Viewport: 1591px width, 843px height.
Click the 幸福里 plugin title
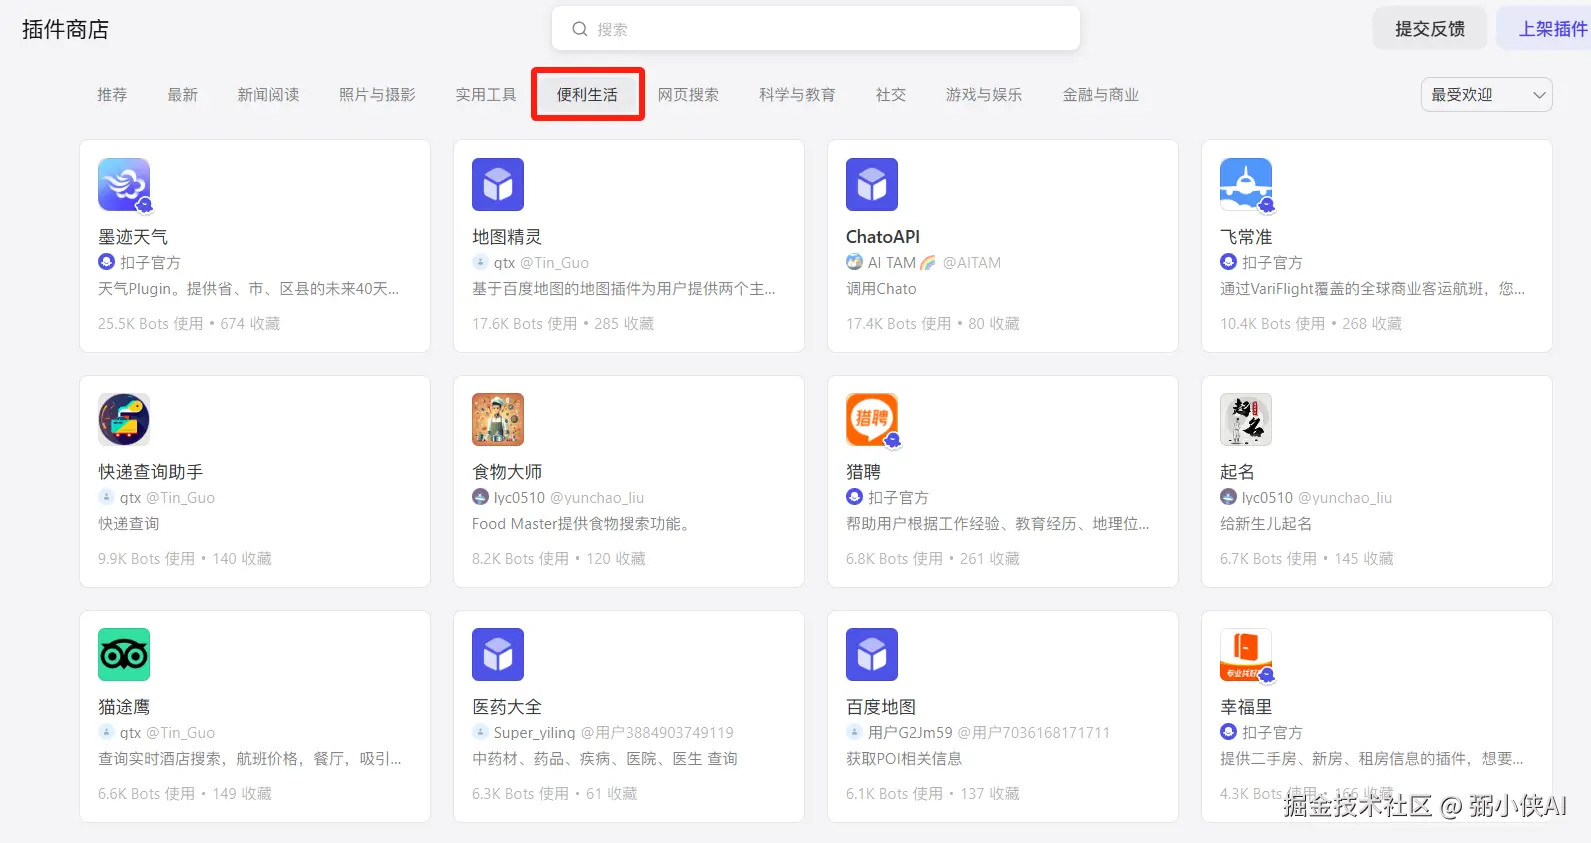pos(1246,707)
